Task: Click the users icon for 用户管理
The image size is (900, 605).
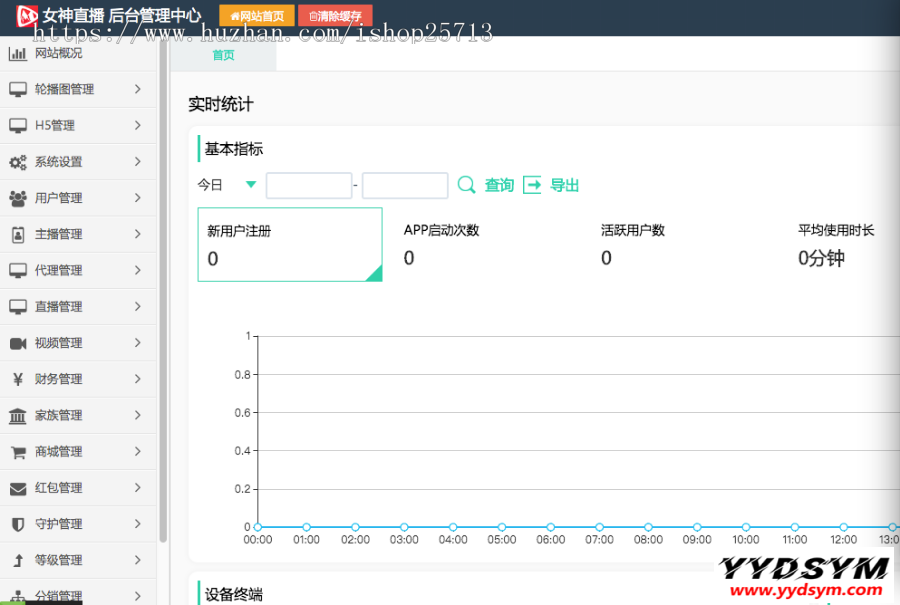Action: (18, 198)
